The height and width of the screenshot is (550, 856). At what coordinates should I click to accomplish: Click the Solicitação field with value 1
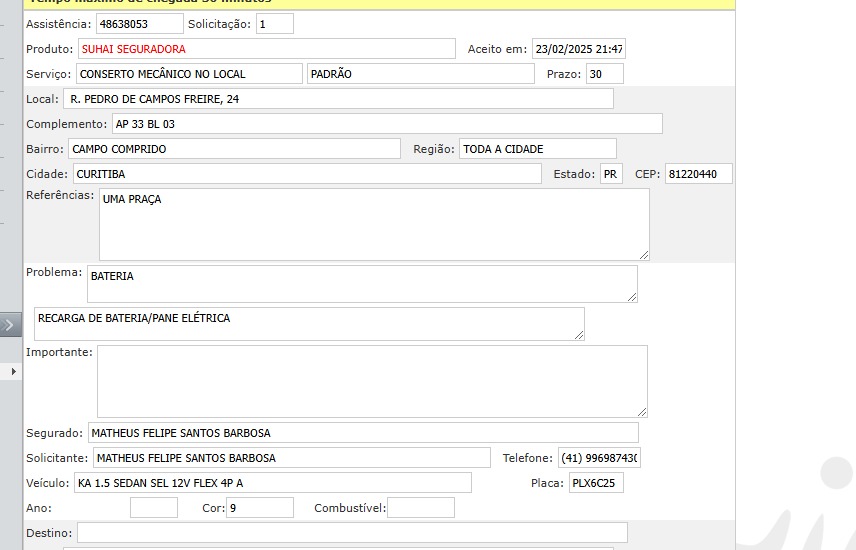click(x=275, y=24)
